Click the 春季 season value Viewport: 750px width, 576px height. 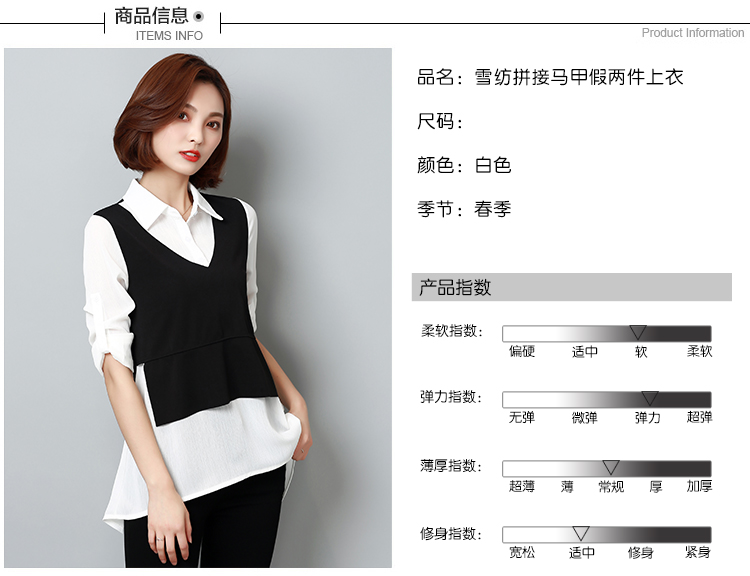point(493,209)
